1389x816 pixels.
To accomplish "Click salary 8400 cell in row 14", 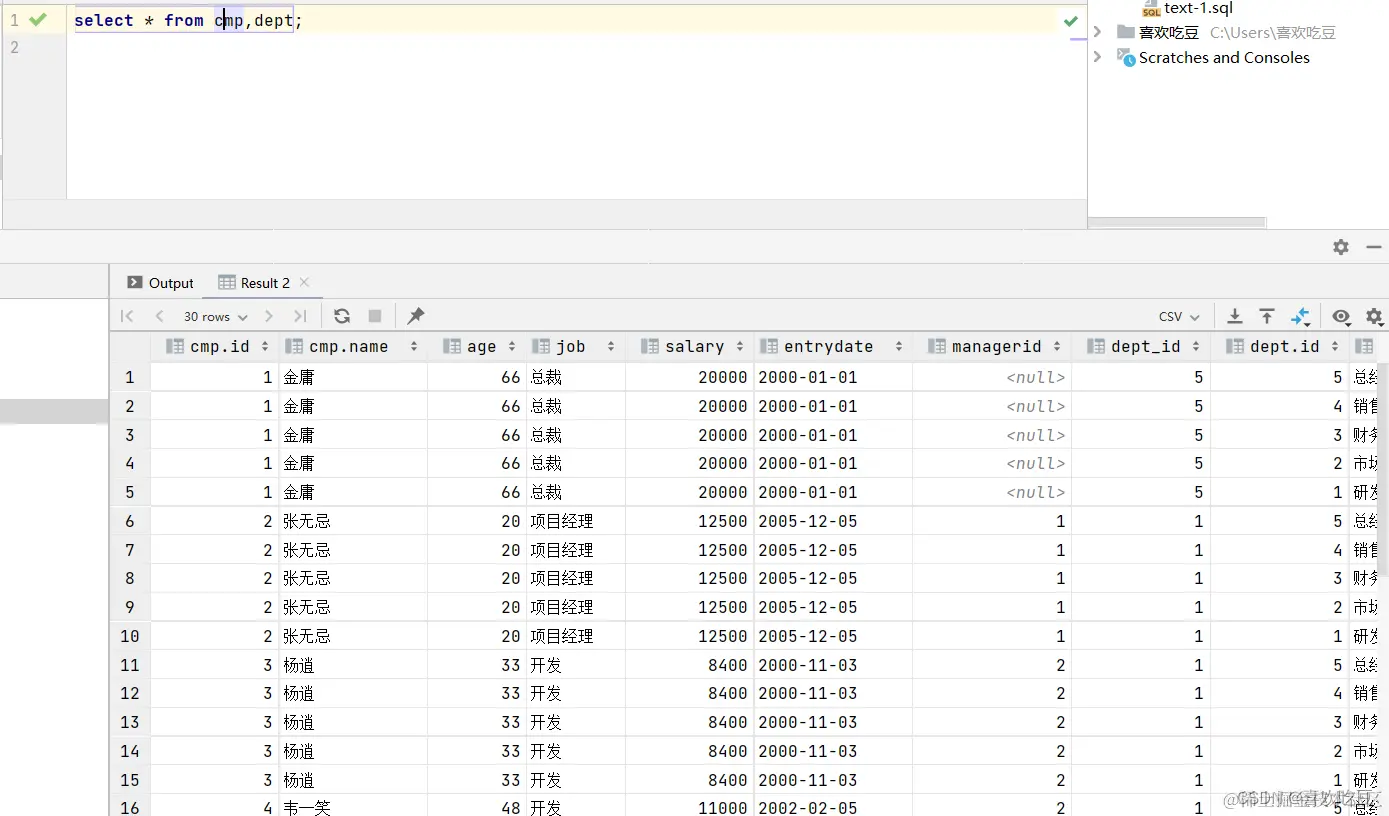I will point(690,751).
